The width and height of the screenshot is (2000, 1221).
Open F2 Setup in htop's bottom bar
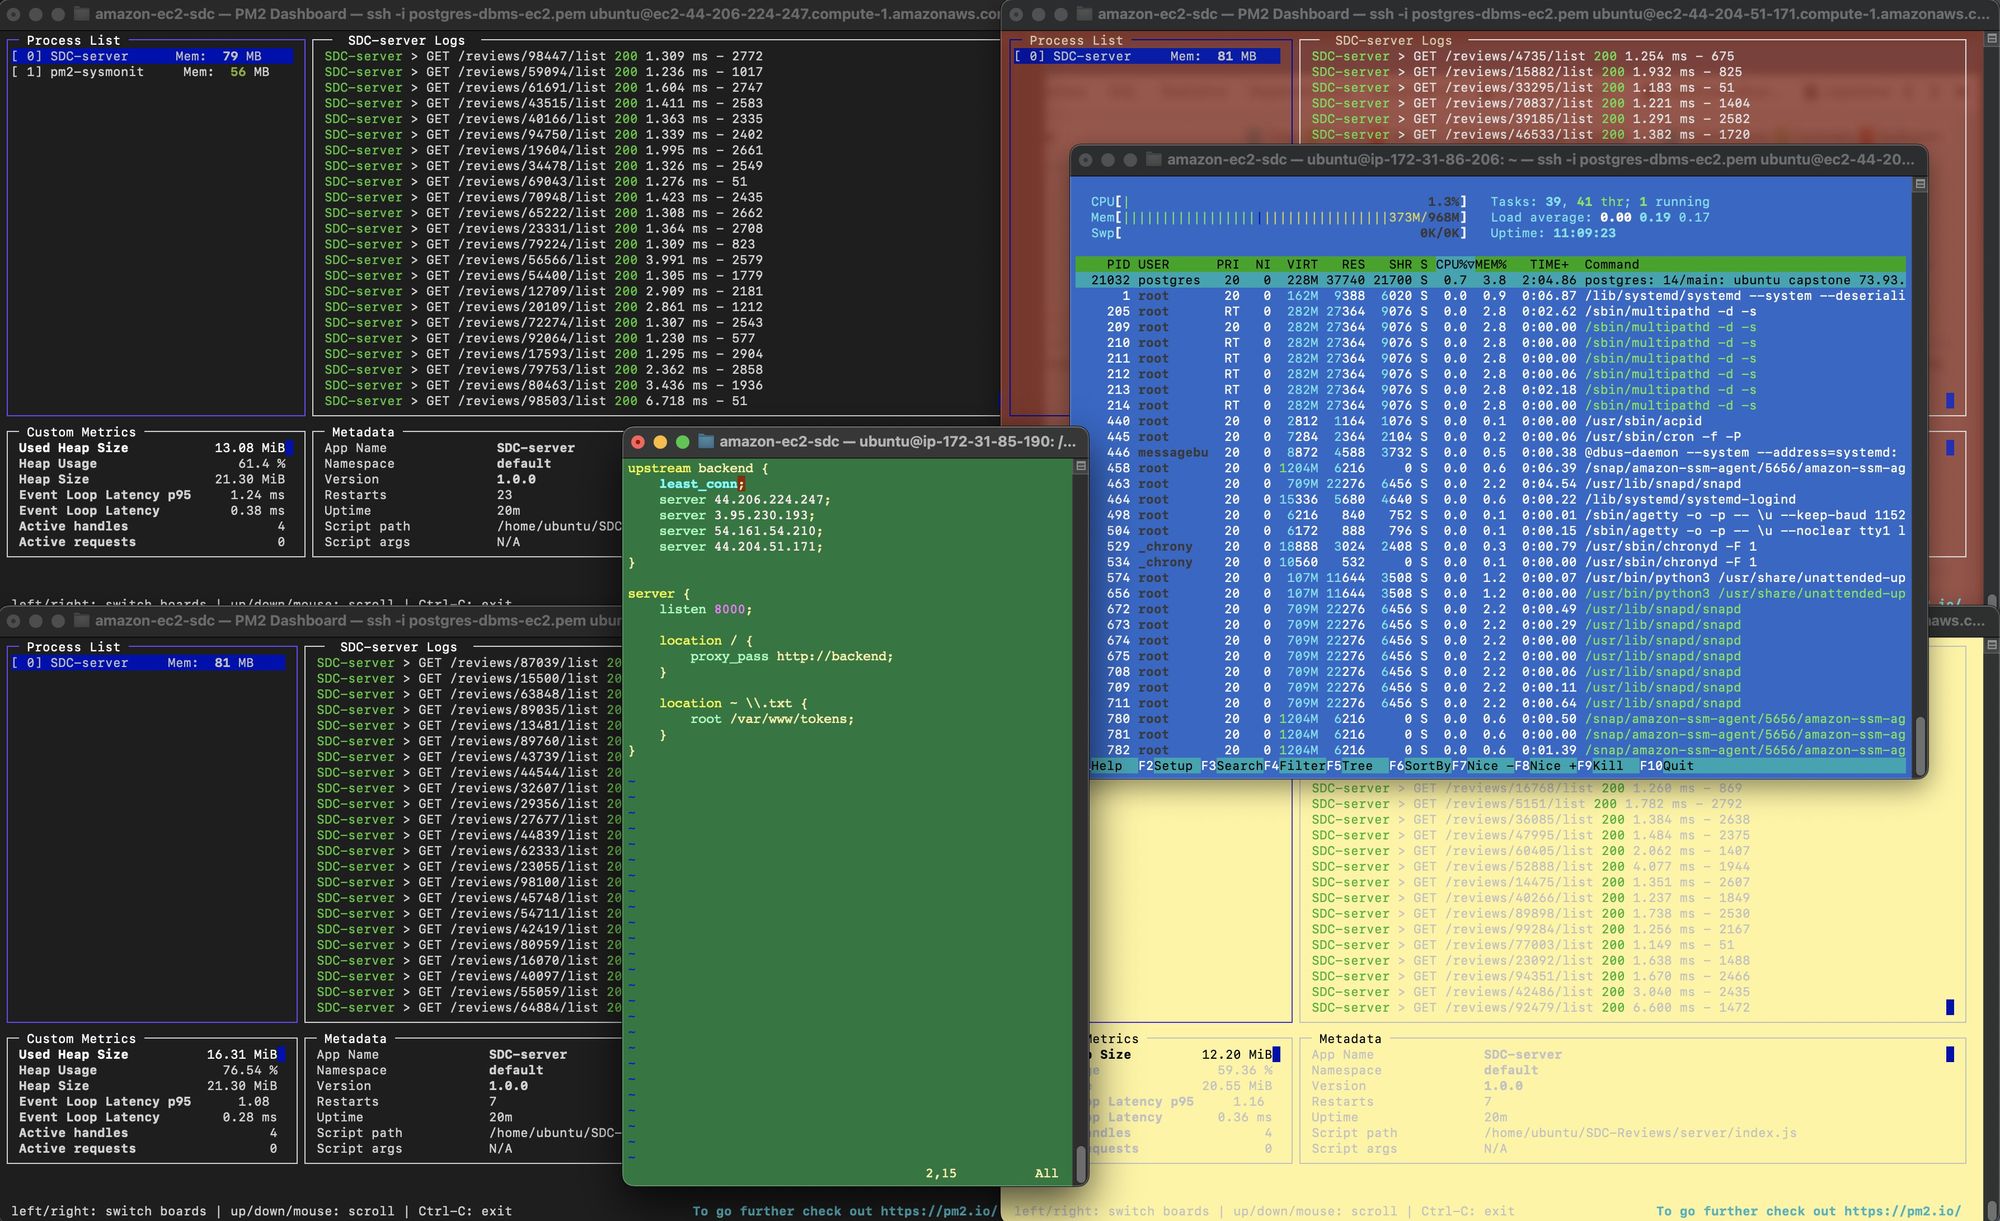click(1165, 766)
